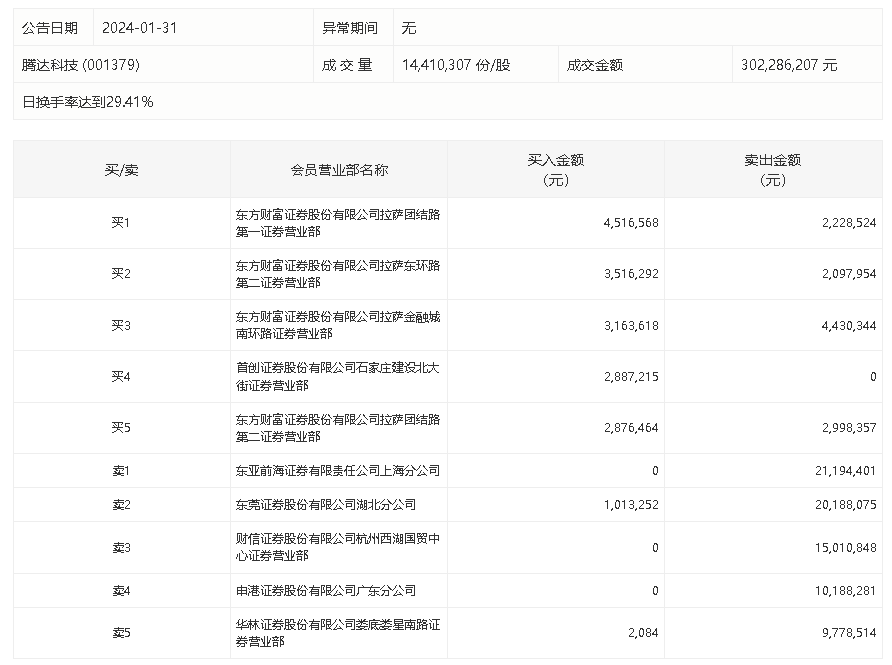Click the 会员营业部名称 column header
892x665 pixels.
pyautogui.click(x=339, y=170)
